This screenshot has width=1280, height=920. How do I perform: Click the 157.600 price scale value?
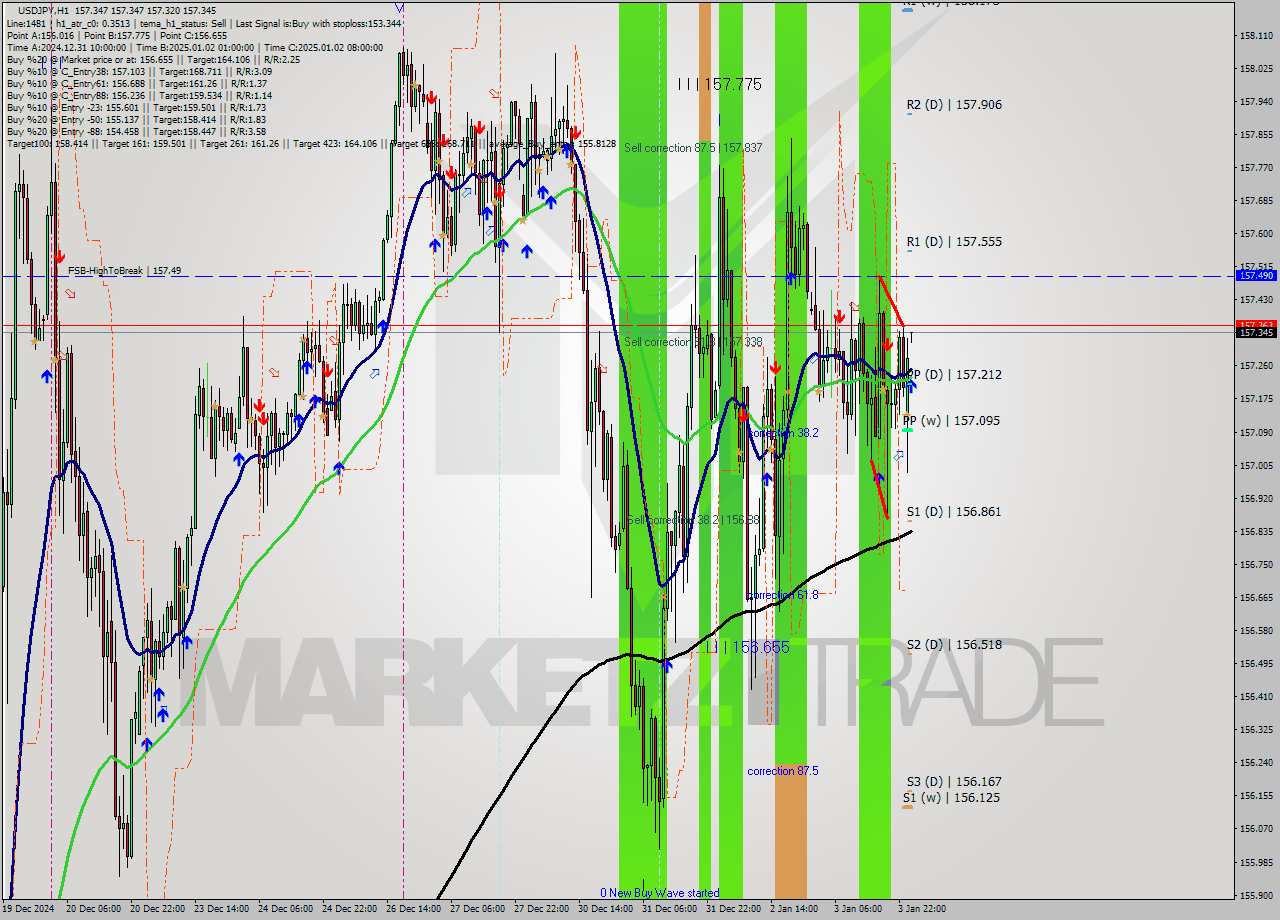pyautogui.click(x=1255, y=234)
